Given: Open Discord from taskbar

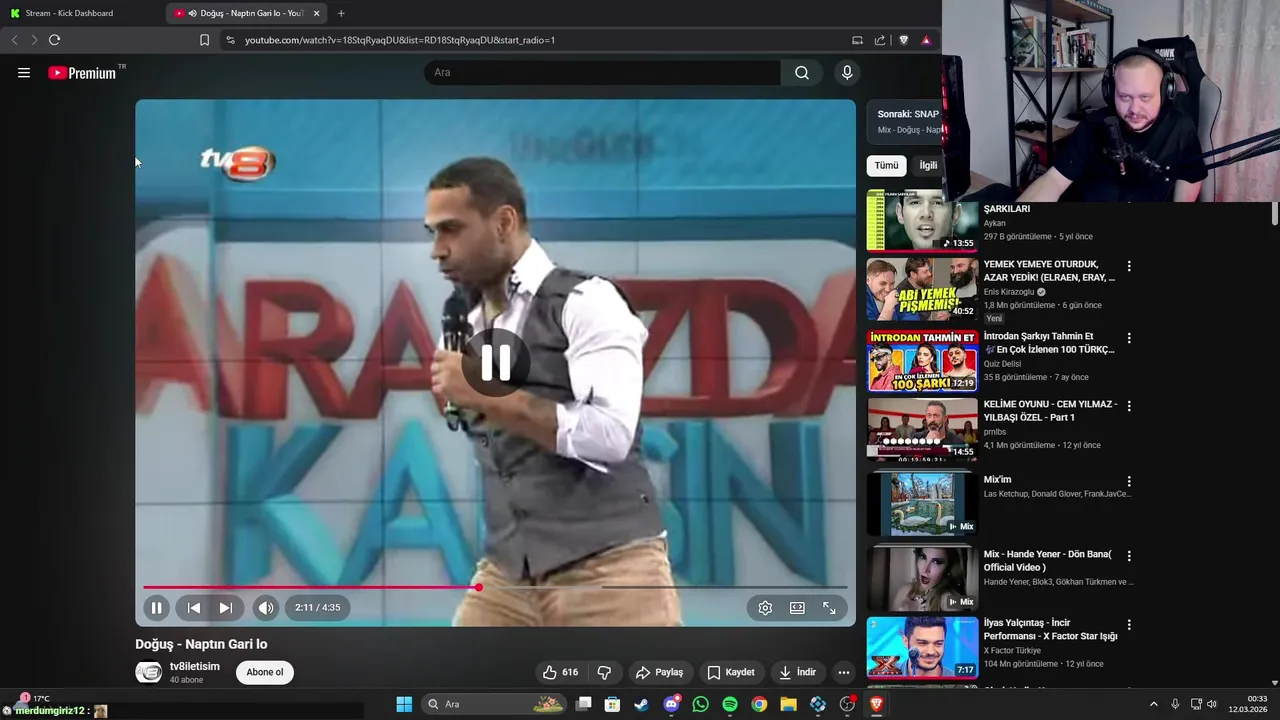Looking at the screenshot, I should point(671,704).
